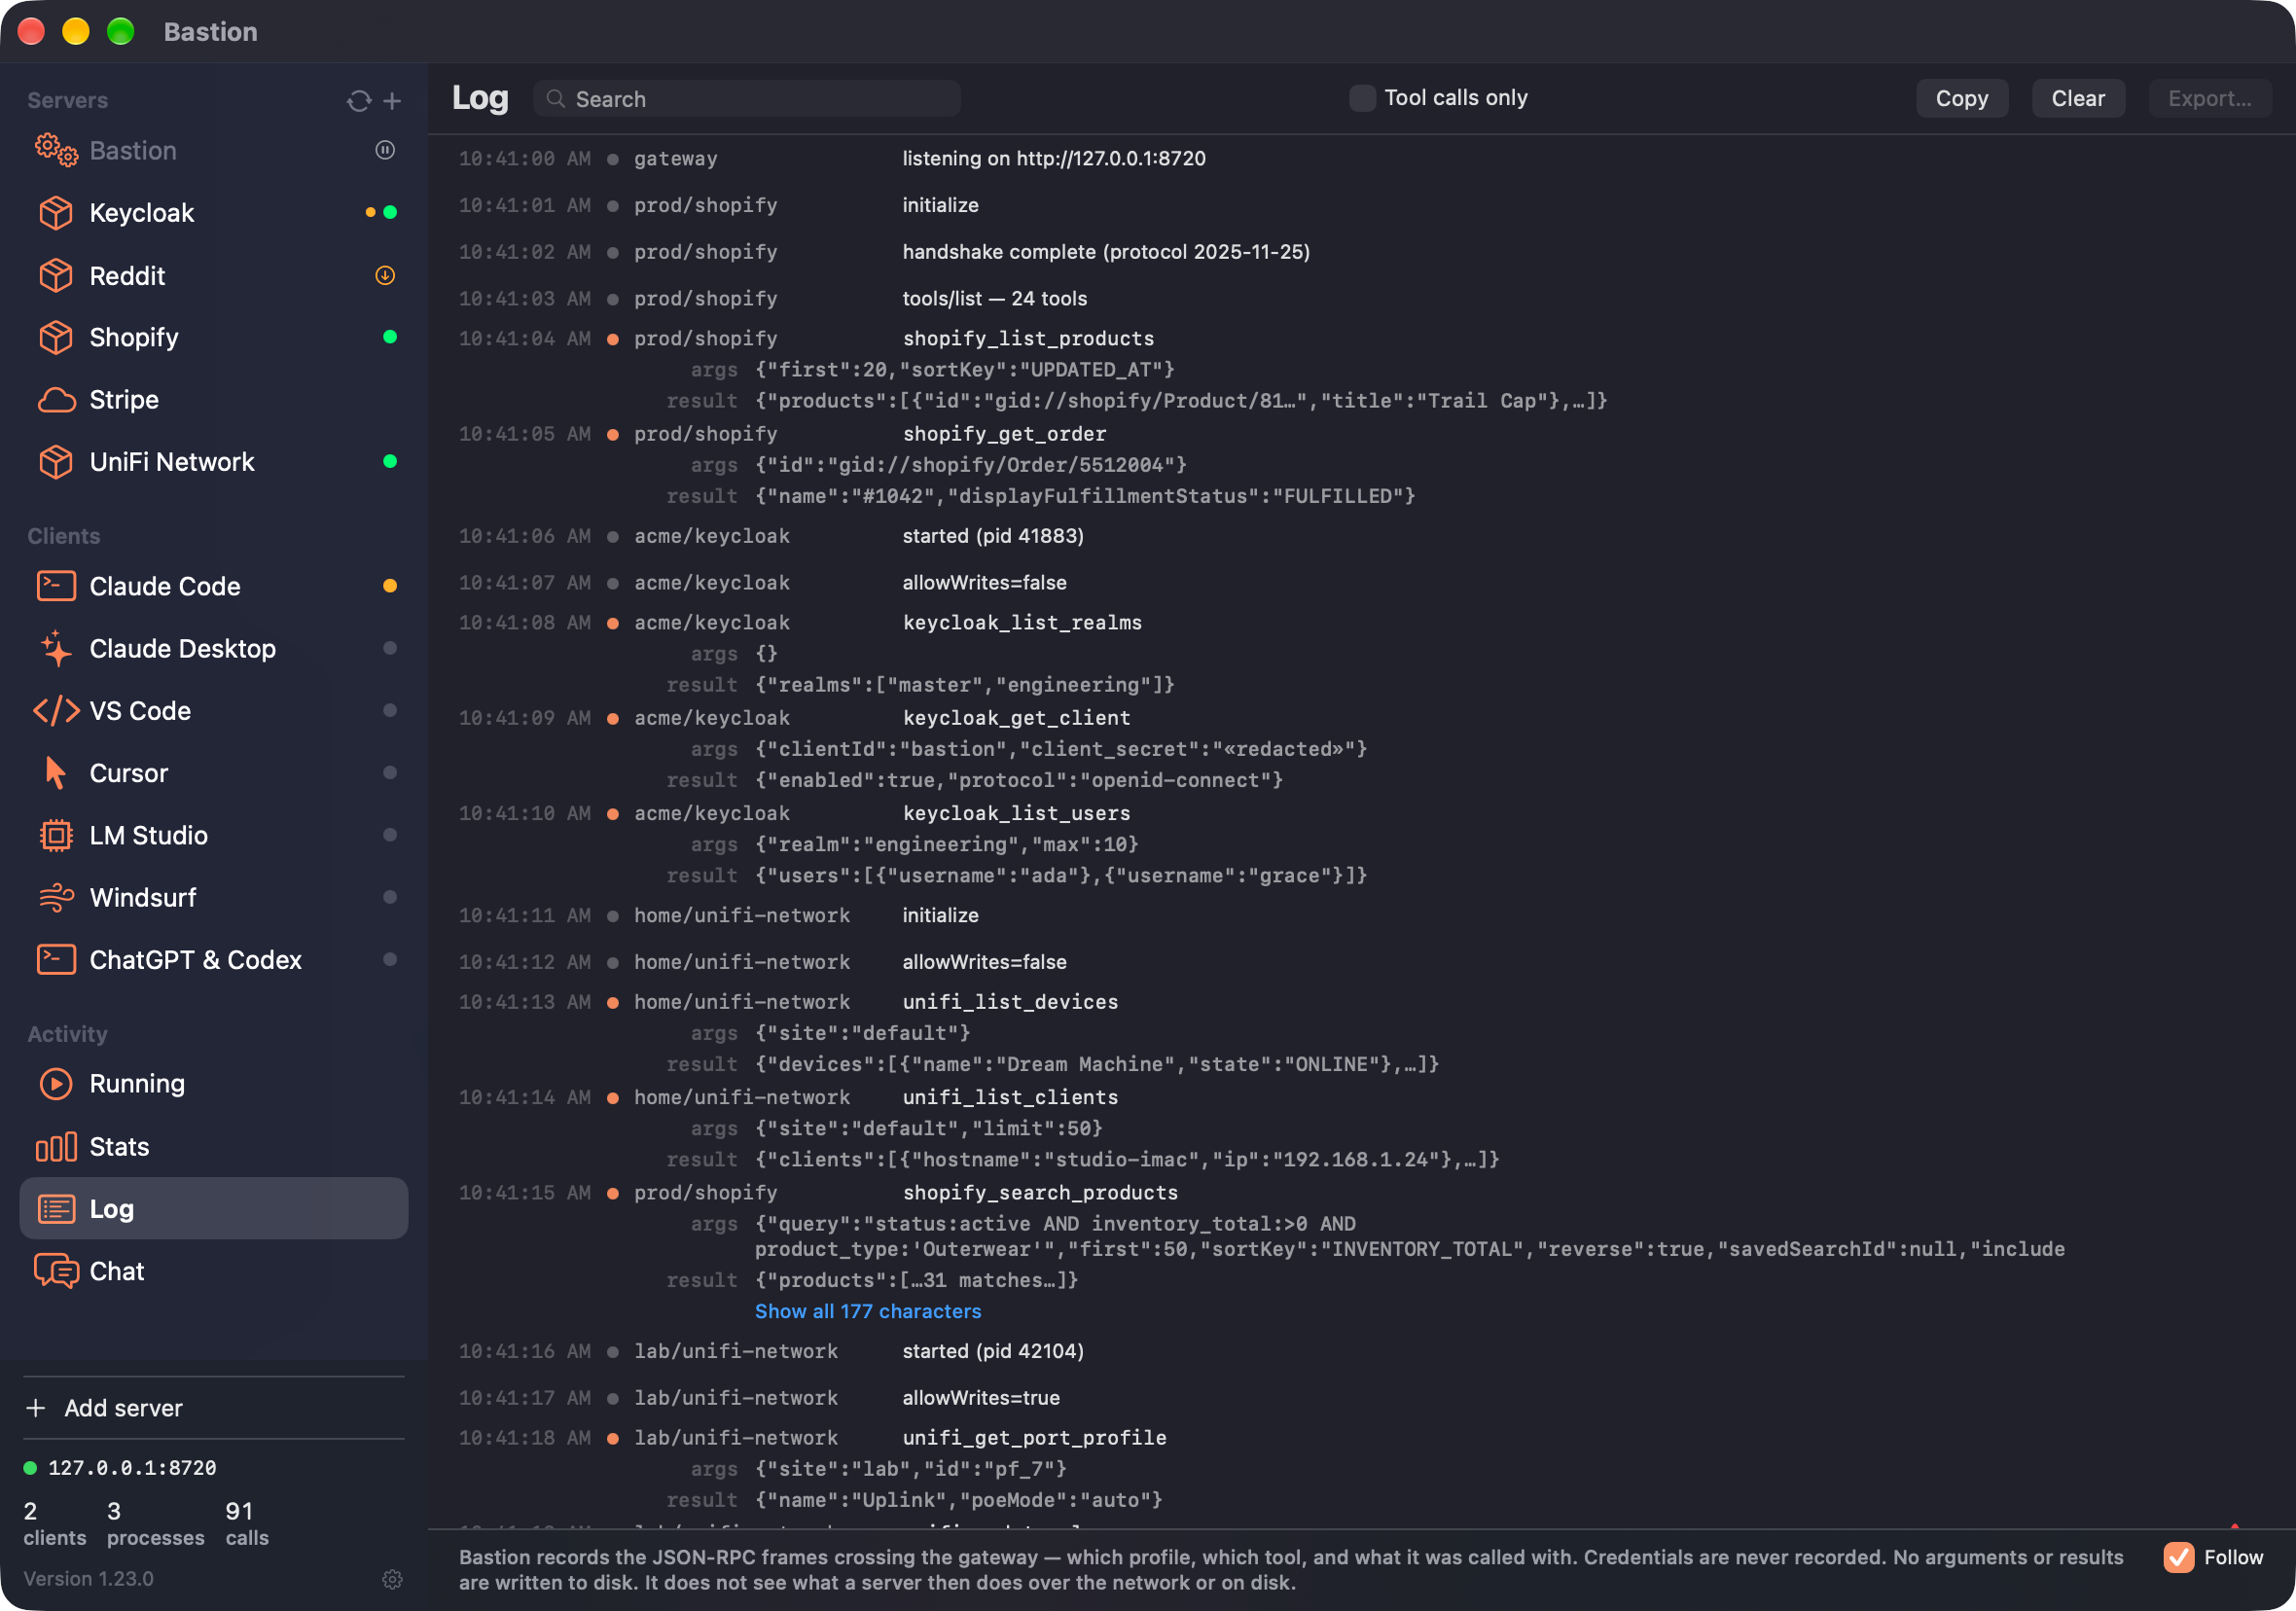Click the Claude Desktop sparkle icon
This screenshot has width=2296, height=1611.
point(56,648)
